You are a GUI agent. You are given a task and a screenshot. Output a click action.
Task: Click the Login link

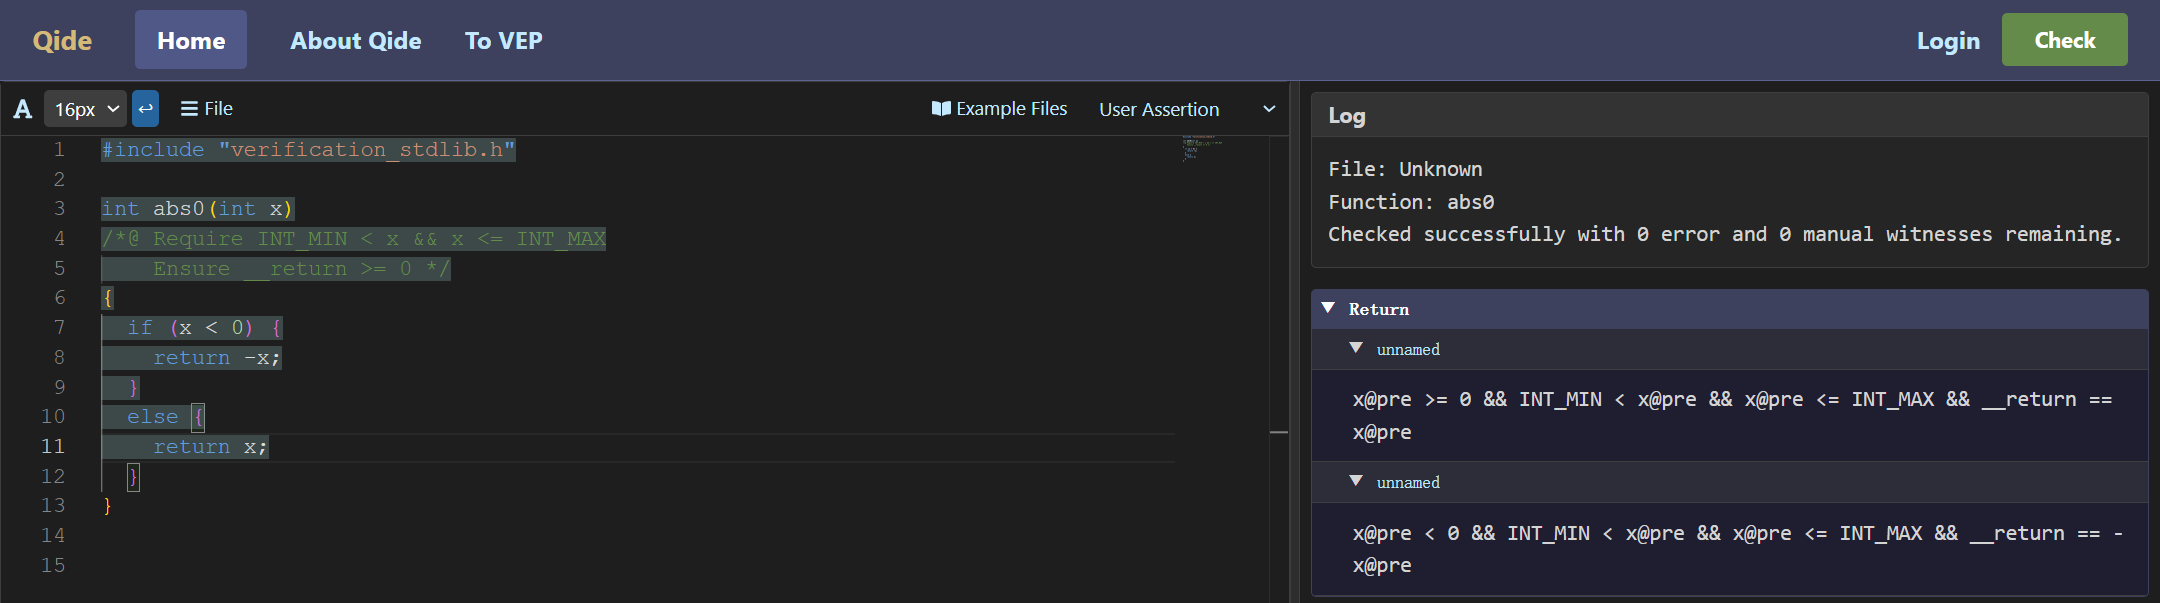(x=1947, y=41)
